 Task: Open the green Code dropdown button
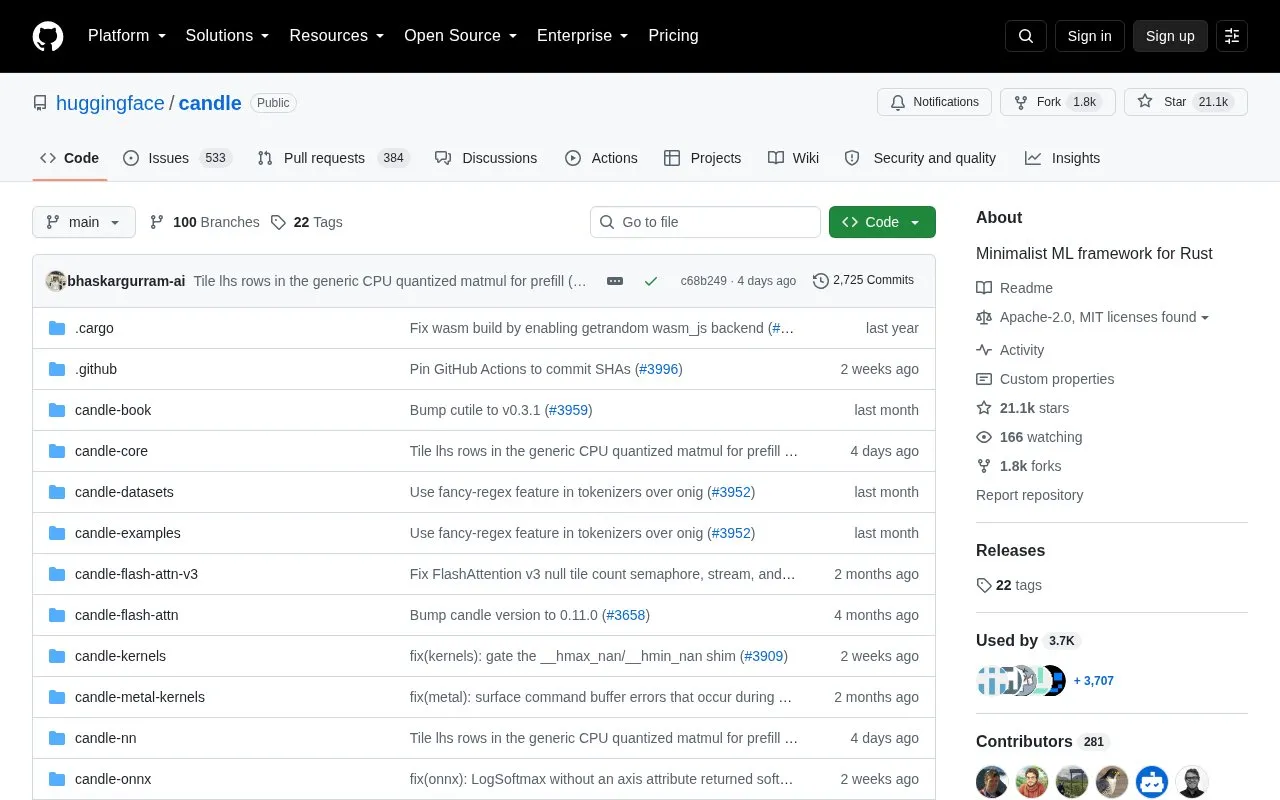pos(882,222)
